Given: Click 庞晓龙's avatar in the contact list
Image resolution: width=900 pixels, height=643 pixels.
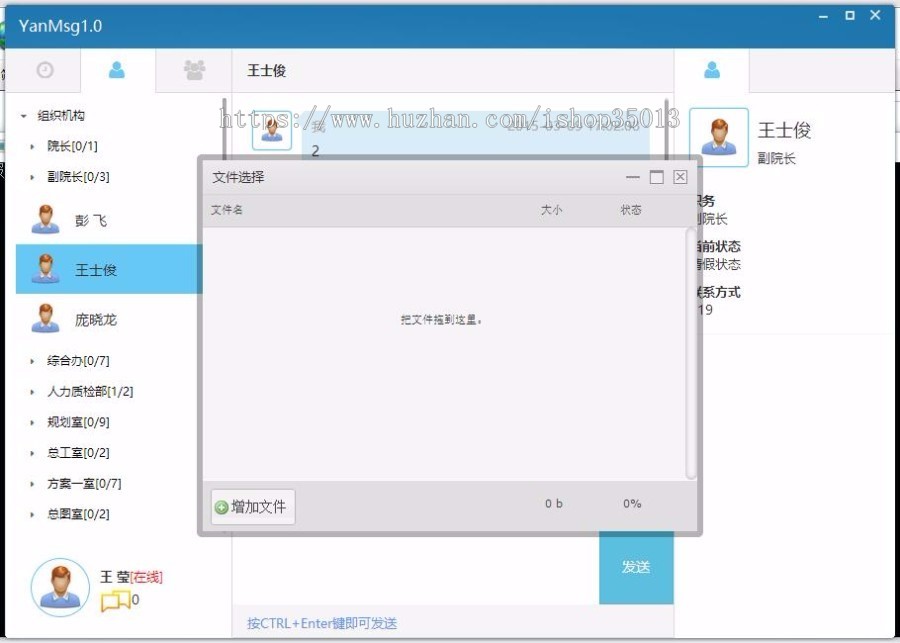Looking at the screenshot, I should [45, 318].
